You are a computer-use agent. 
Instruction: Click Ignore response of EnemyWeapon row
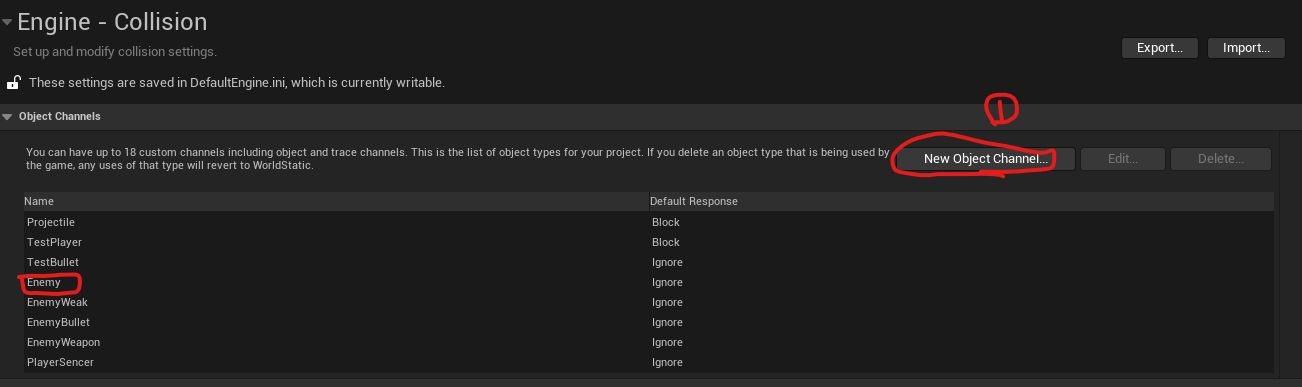click(667, 342)
